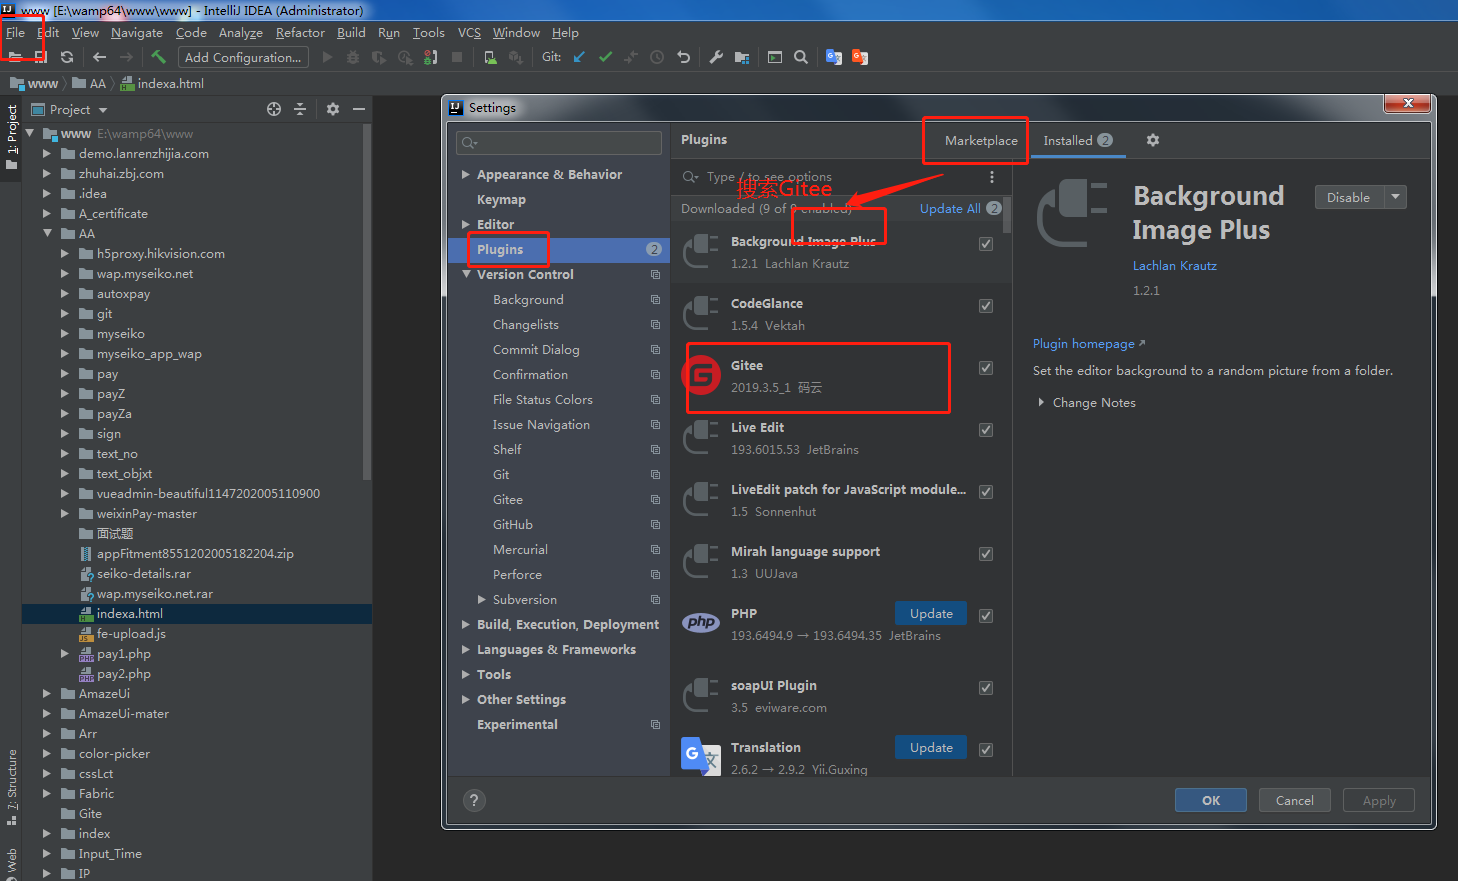Open Search Everywhere with the magnifier icon
The height and width of the screenshot is (881, 1458).
click(x=801, y=57)
